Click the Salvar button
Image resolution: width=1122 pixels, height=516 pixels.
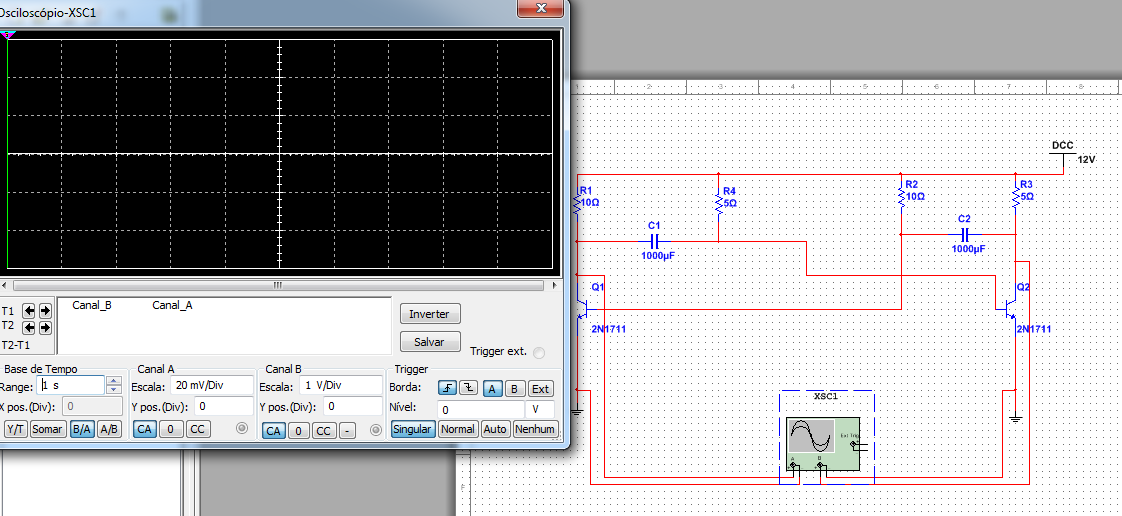tap(429, 342)
